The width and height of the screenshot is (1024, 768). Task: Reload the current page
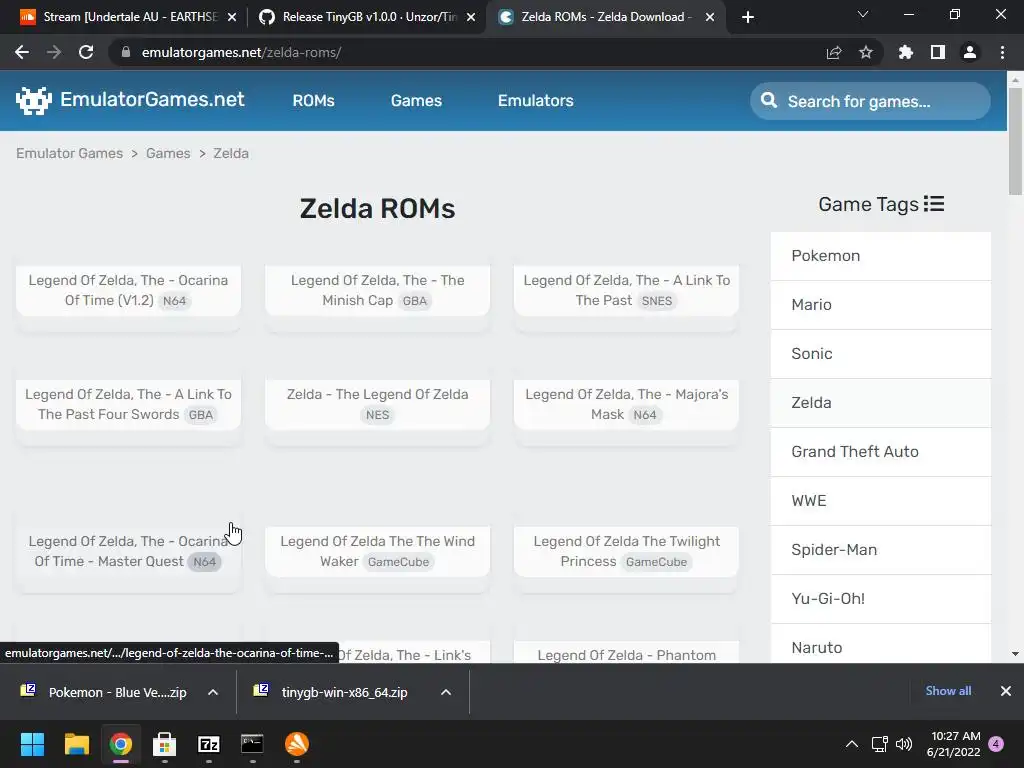86,52
